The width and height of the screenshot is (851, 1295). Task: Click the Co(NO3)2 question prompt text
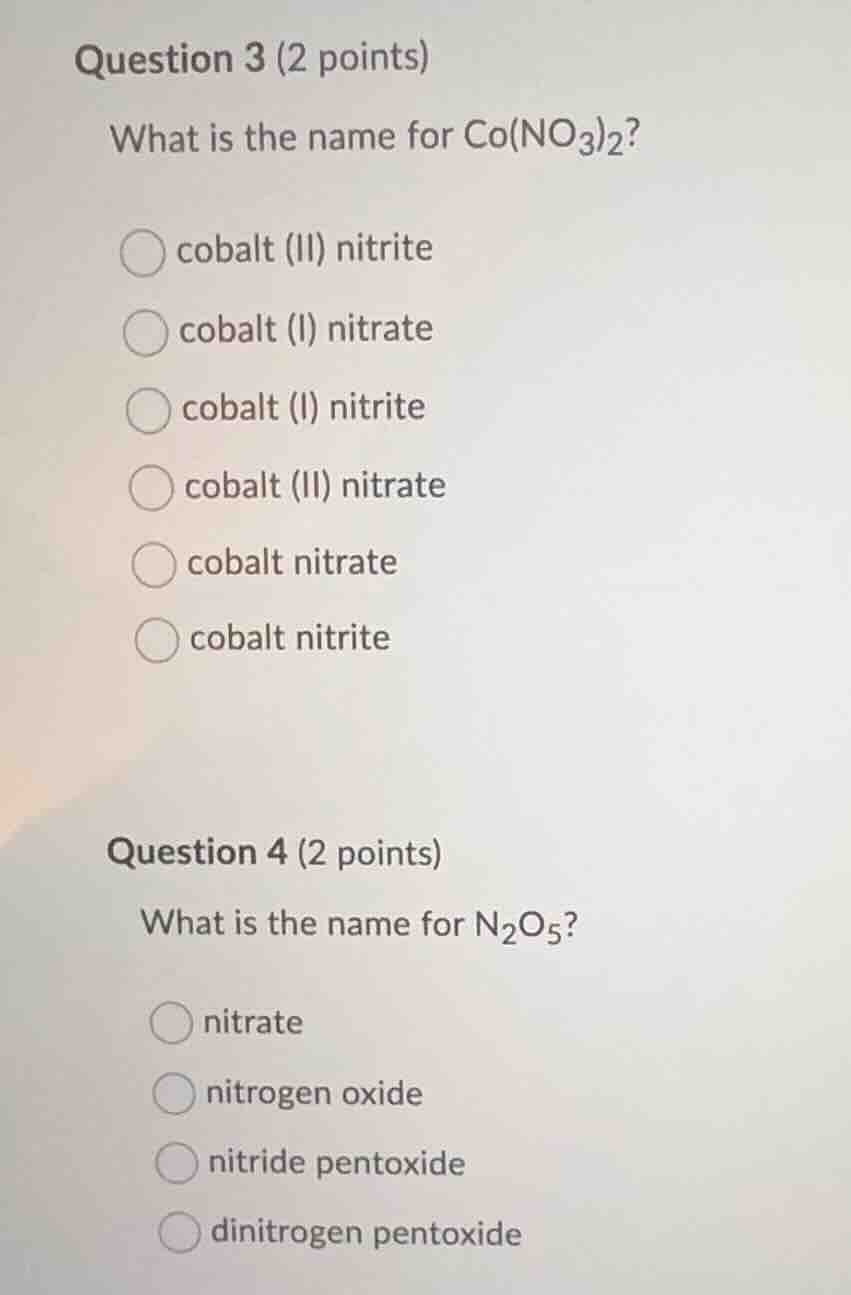coord(377,139)
